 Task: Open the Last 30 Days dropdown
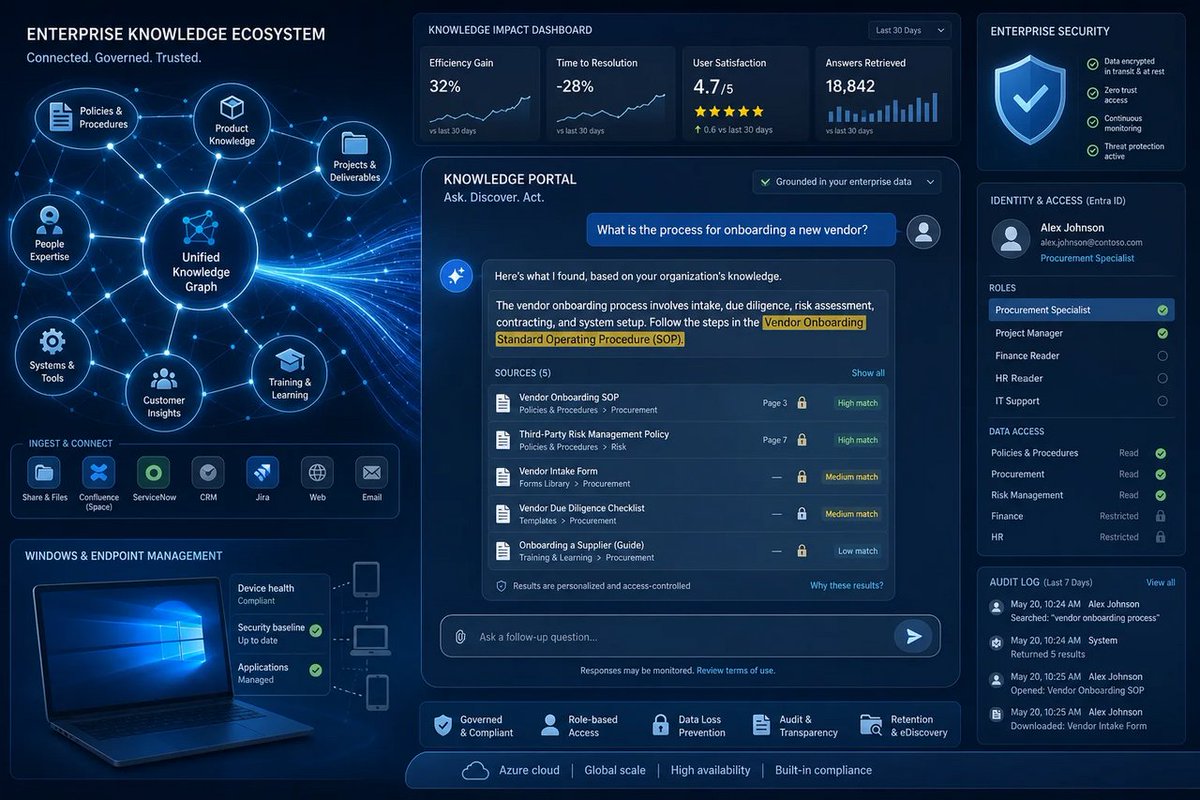[908, 30]
